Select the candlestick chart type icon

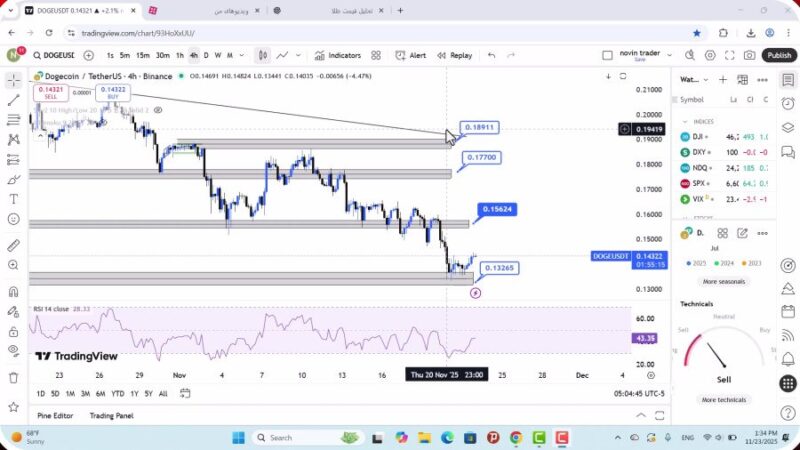(x=262, y=55)
